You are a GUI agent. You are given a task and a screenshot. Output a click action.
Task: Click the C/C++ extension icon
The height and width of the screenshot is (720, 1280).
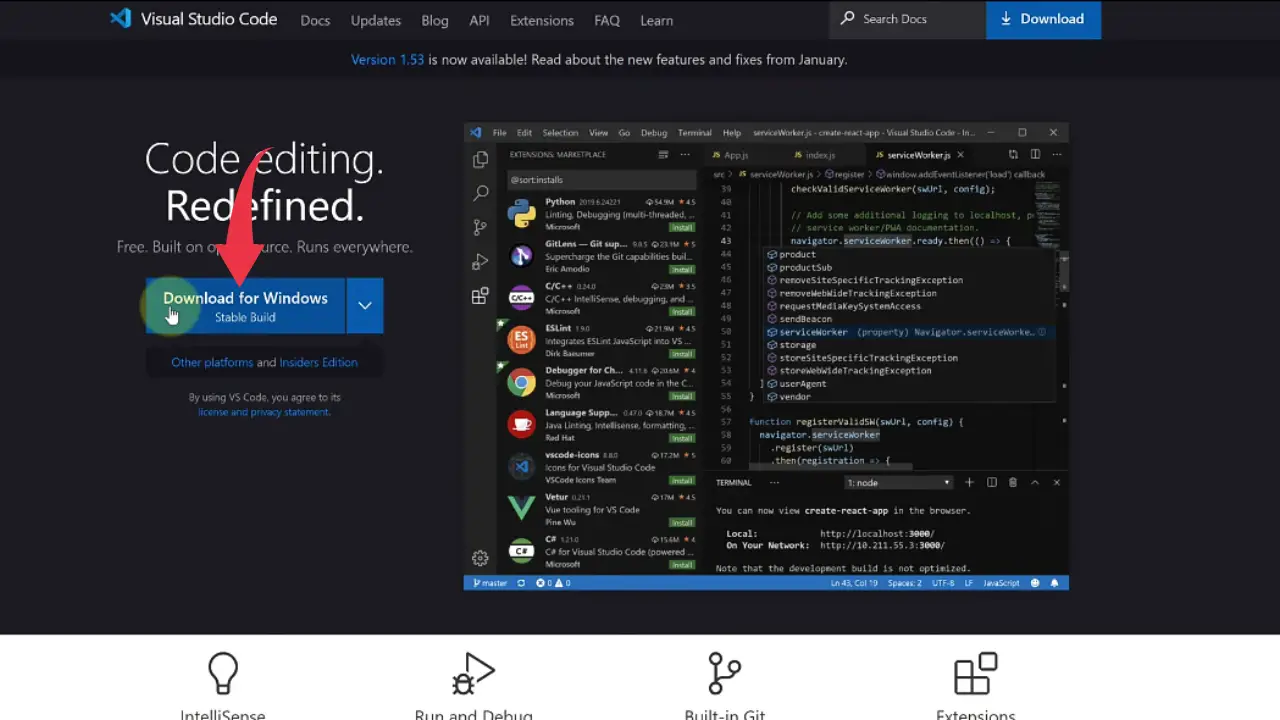click(521, 298)
